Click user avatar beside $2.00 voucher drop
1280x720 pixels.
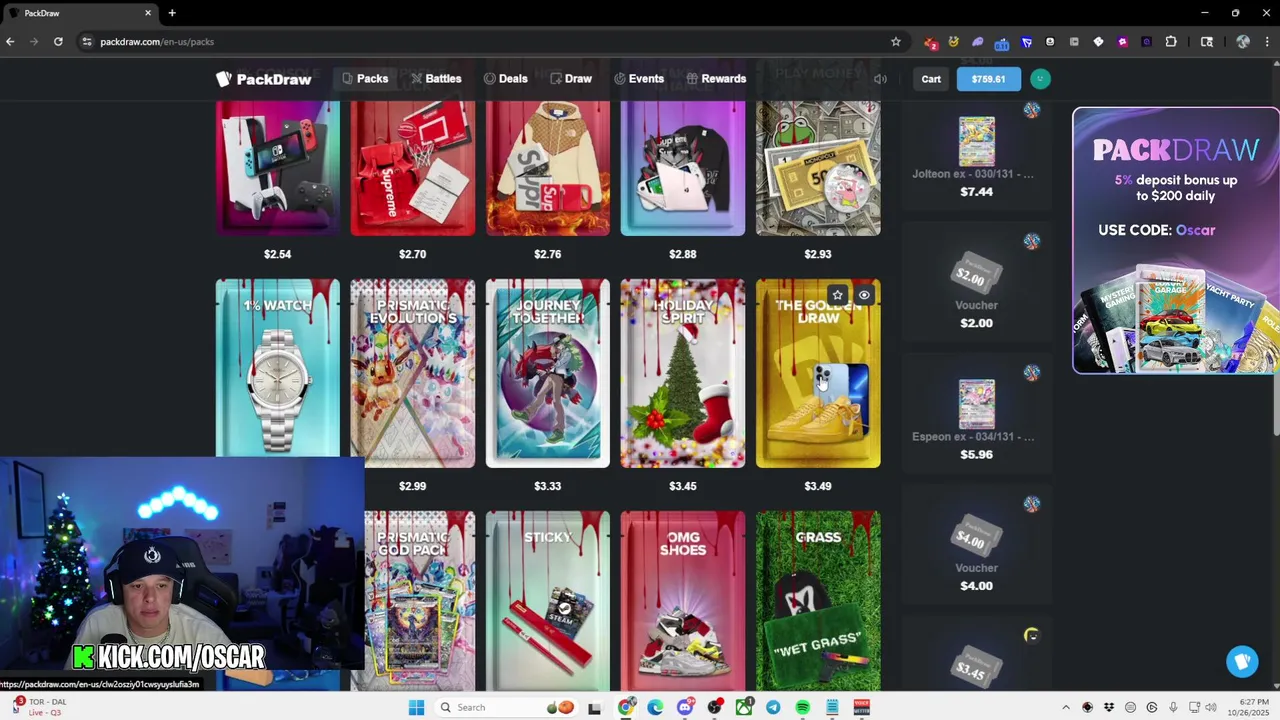coord(1031,241)
